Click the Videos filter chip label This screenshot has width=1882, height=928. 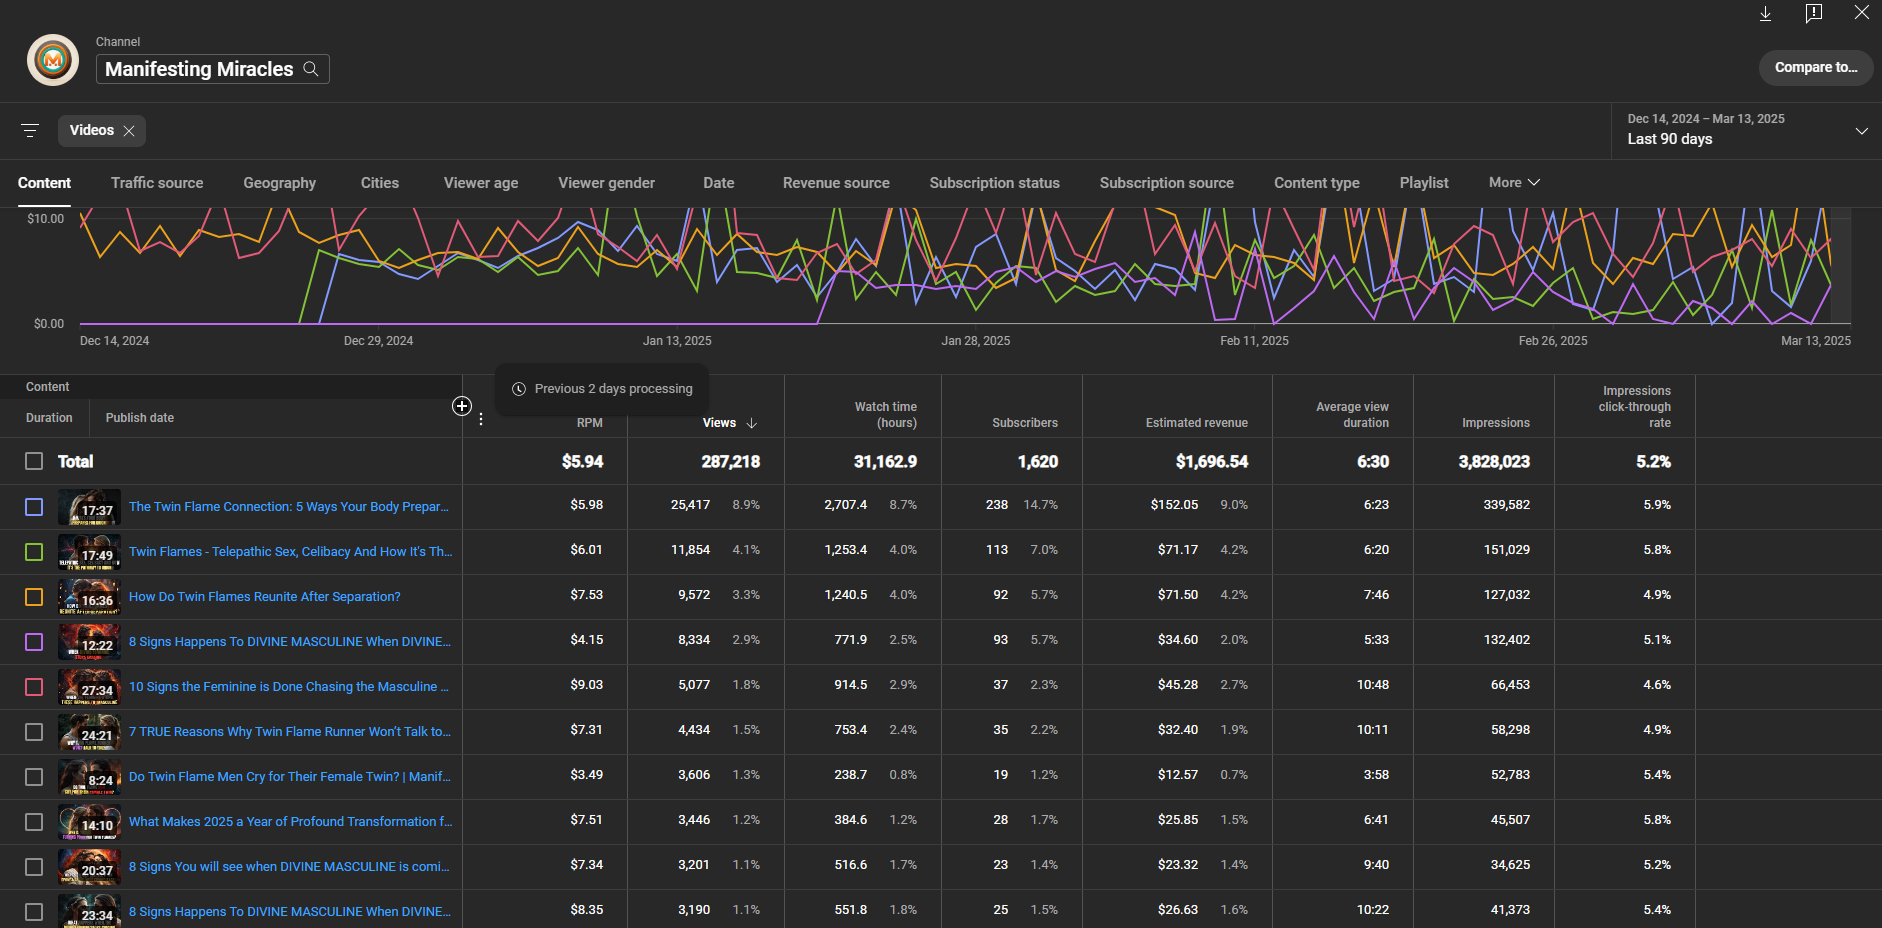tap(92, 131)
